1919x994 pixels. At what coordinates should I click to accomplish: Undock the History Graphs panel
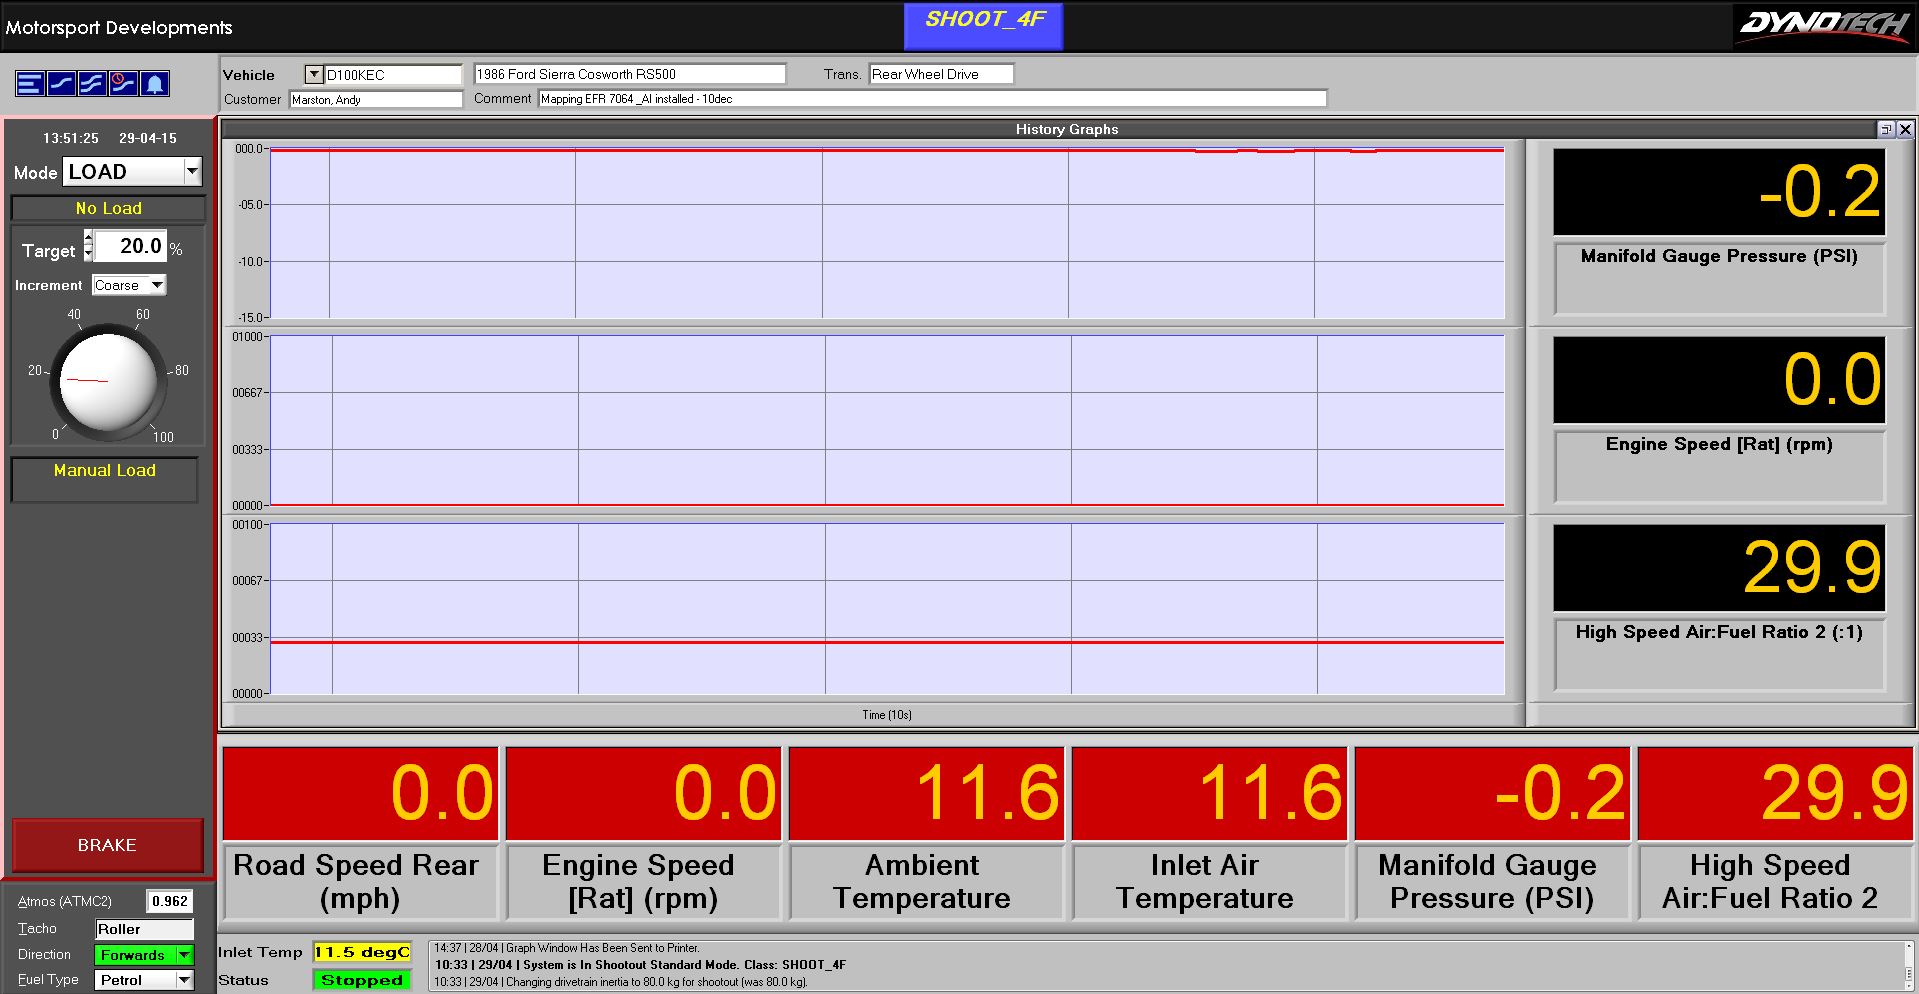point(1886,129)
